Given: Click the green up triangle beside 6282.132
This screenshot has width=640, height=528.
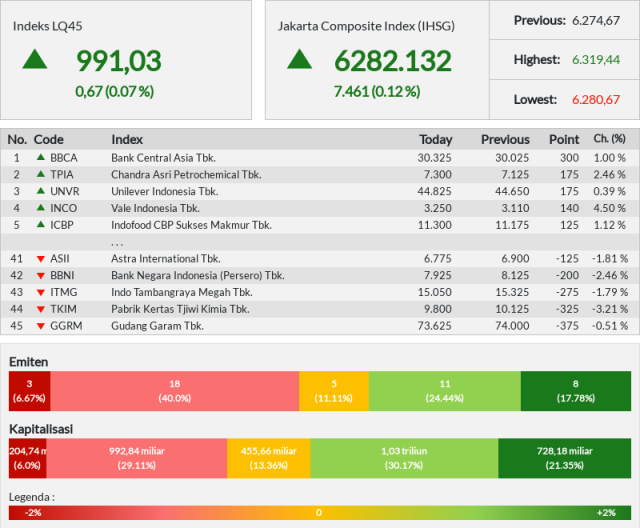Looking at the screenshot, I should tap(300, 59).
